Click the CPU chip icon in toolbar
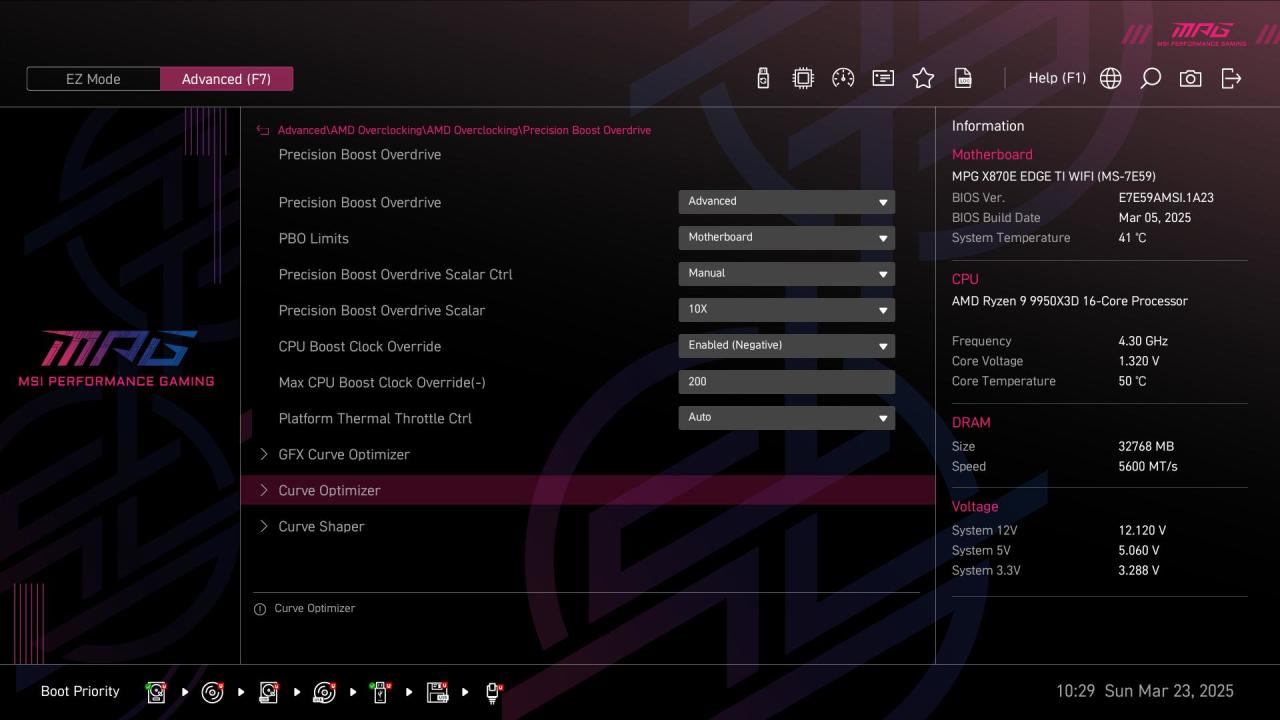This screenshot has height=720, width=1280. 803,78
